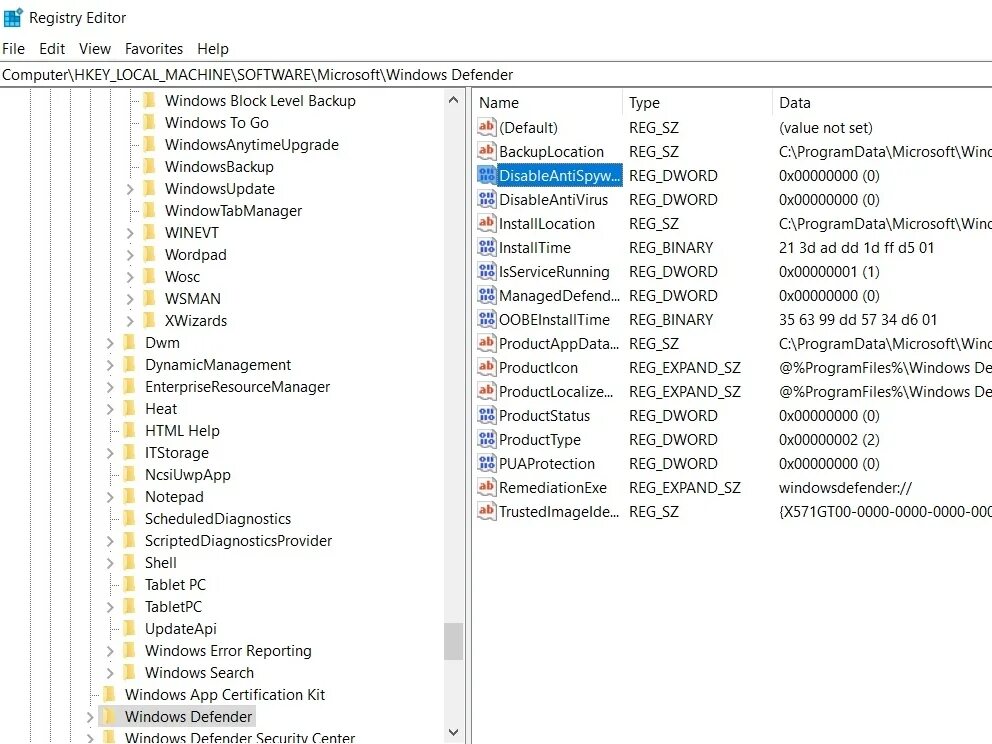The width and height of the screenshot is (992, 744).
Task: Click the RemediationExe value icon
Action: [x=487, y=488]
